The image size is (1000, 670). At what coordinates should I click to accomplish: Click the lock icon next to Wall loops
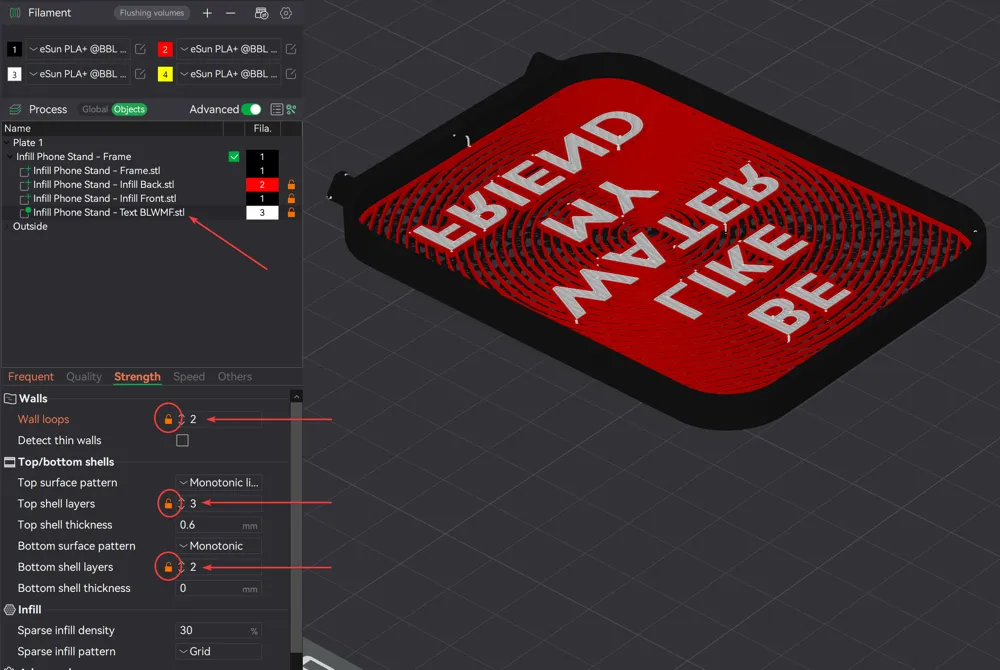pos(169,418)
